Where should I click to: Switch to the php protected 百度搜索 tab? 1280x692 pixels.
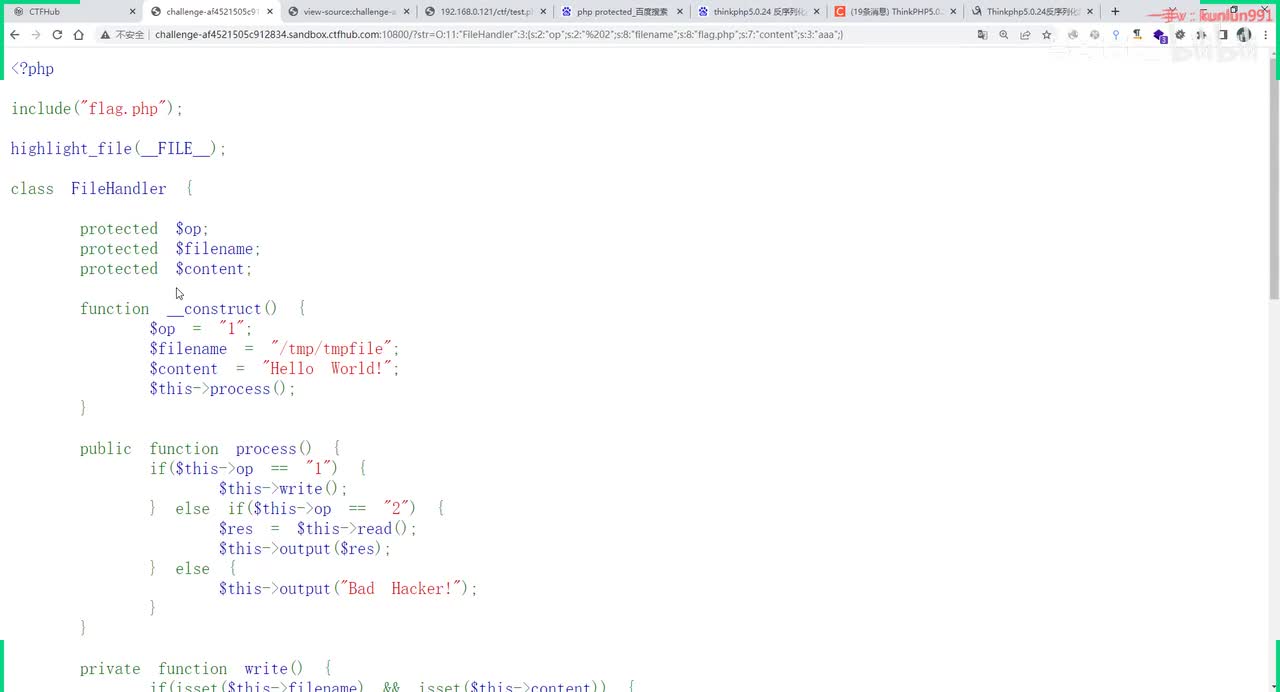(620, 12)
